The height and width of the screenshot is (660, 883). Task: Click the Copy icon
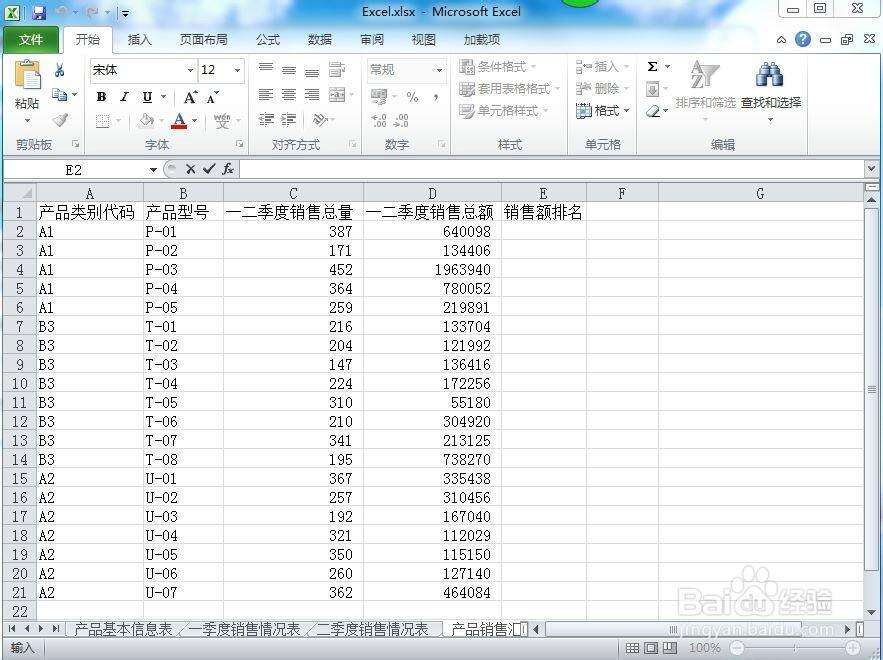point(59,95)
